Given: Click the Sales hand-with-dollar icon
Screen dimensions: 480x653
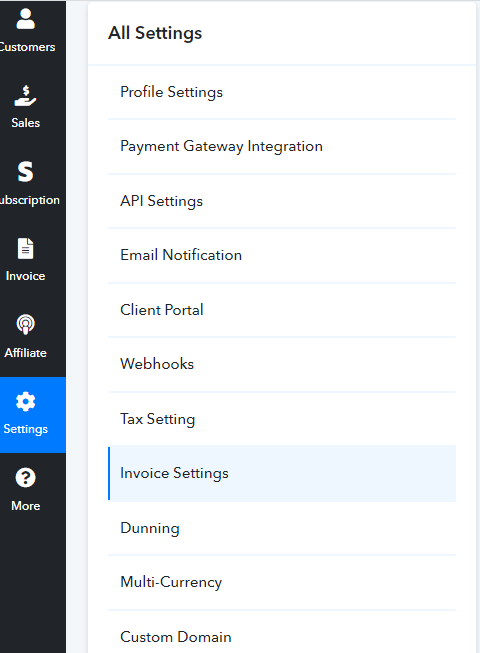Looking at the screenshot, I should pos(25,96).
